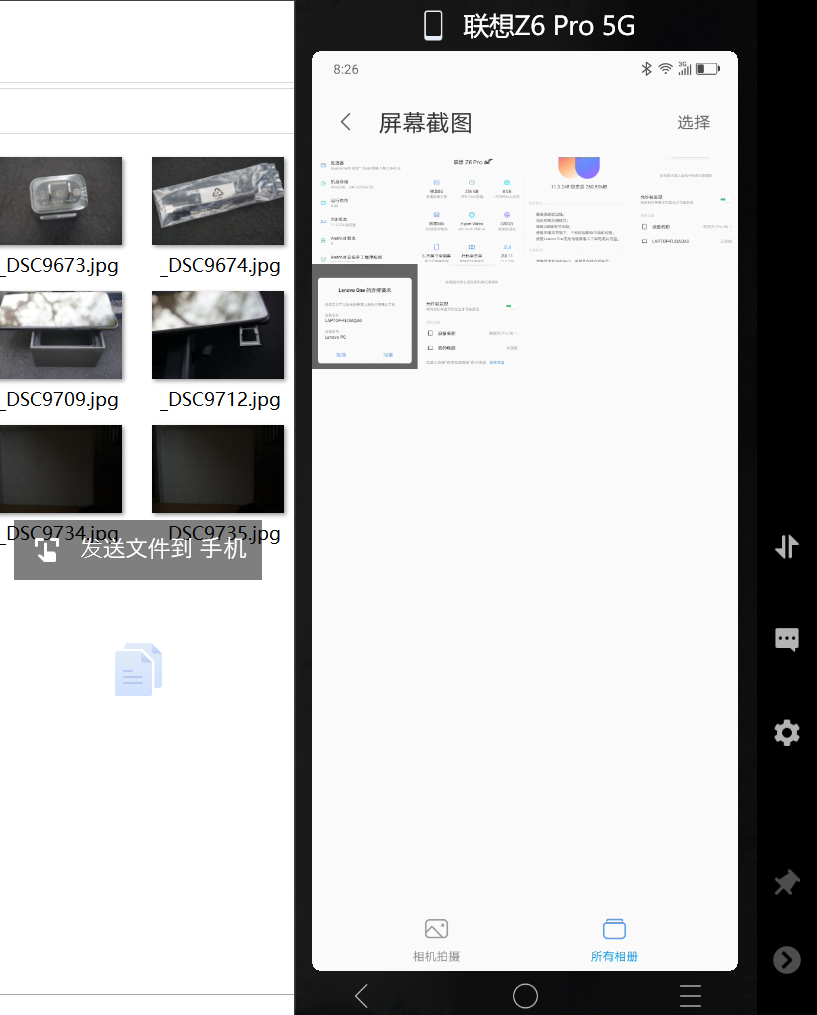Screen dimensions: 817x1015
Task: Select the _DSC9674.jpg thumbnail
Action: (x=218, y=201)
